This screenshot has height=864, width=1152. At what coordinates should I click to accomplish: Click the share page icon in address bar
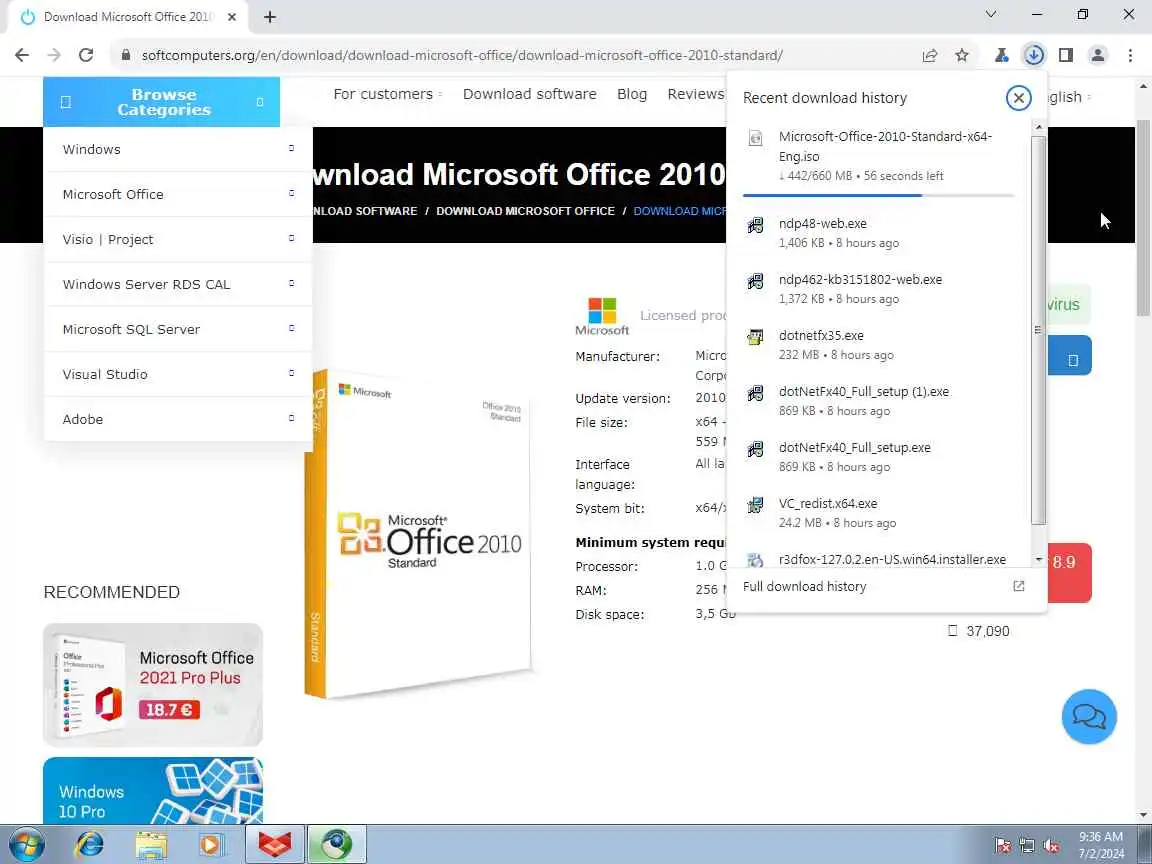(x=930, y=55)
